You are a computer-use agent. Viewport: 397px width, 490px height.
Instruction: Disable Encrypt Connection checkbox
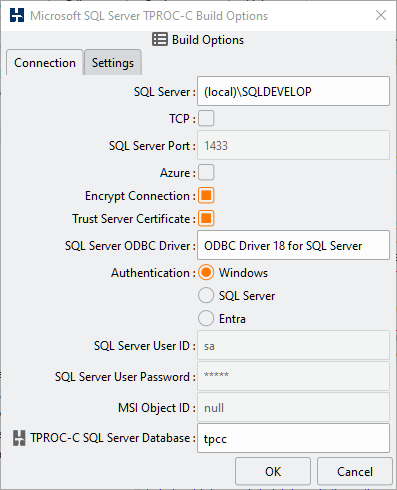[x=206, y=196]
